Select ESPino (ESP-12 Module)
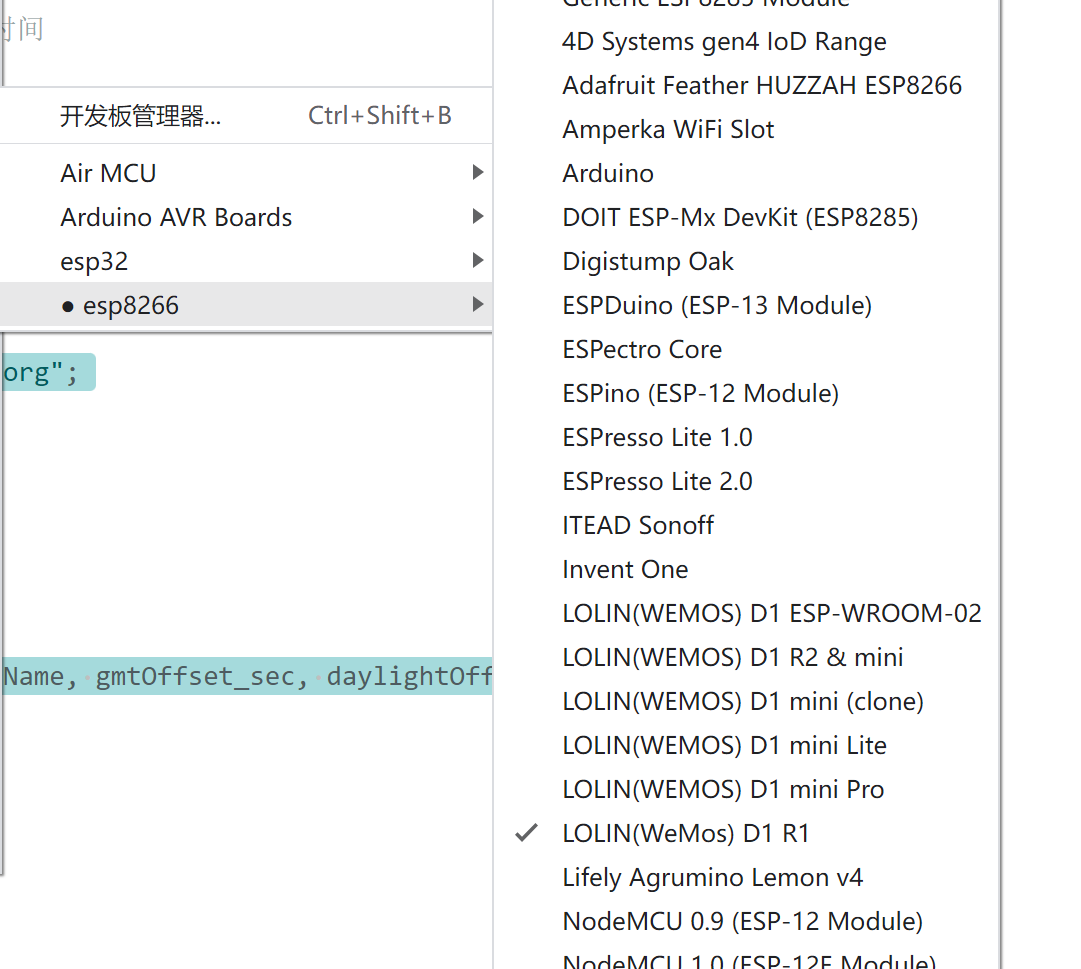The width and height of the screenshot is (1081, 969). (747, 394)
